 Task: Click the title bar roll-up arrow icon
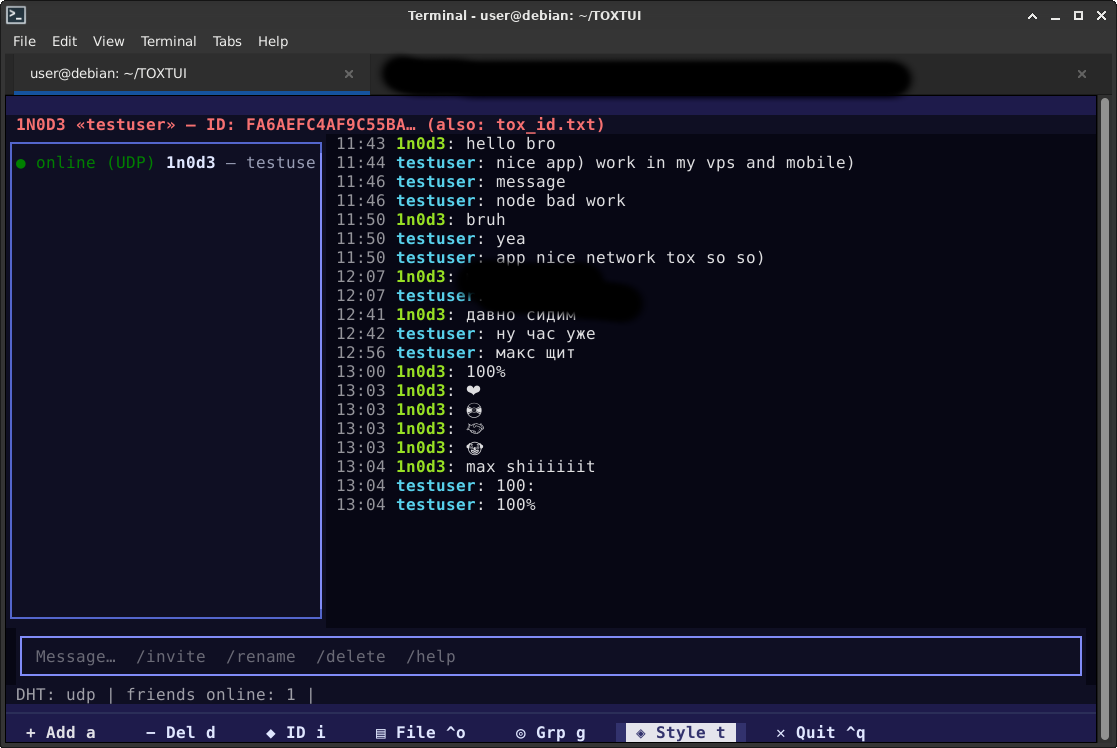(1032, 16)
